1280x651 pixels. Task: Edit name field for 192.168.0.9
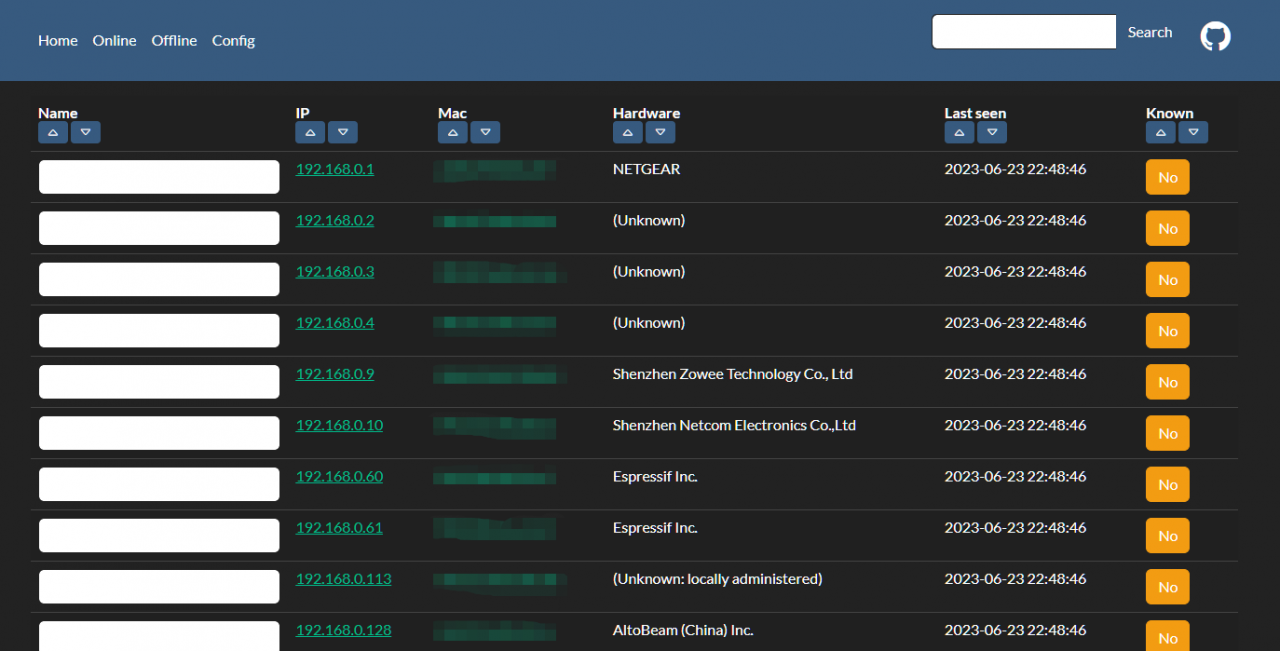(159, 382)
